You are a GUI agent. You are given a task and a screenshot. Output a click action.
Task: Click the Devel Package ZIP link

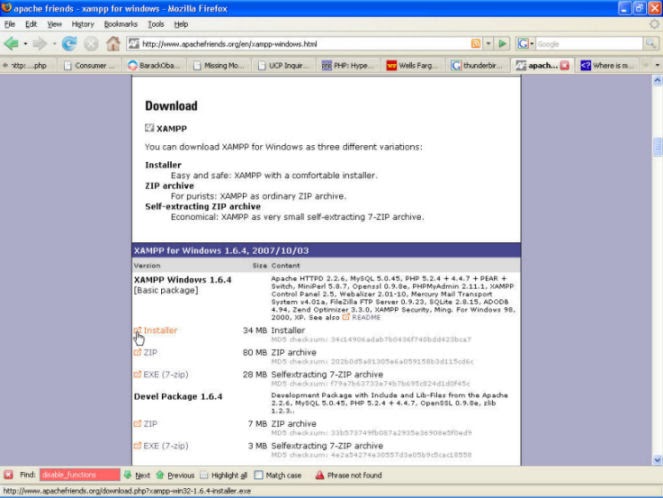(150, 424)
